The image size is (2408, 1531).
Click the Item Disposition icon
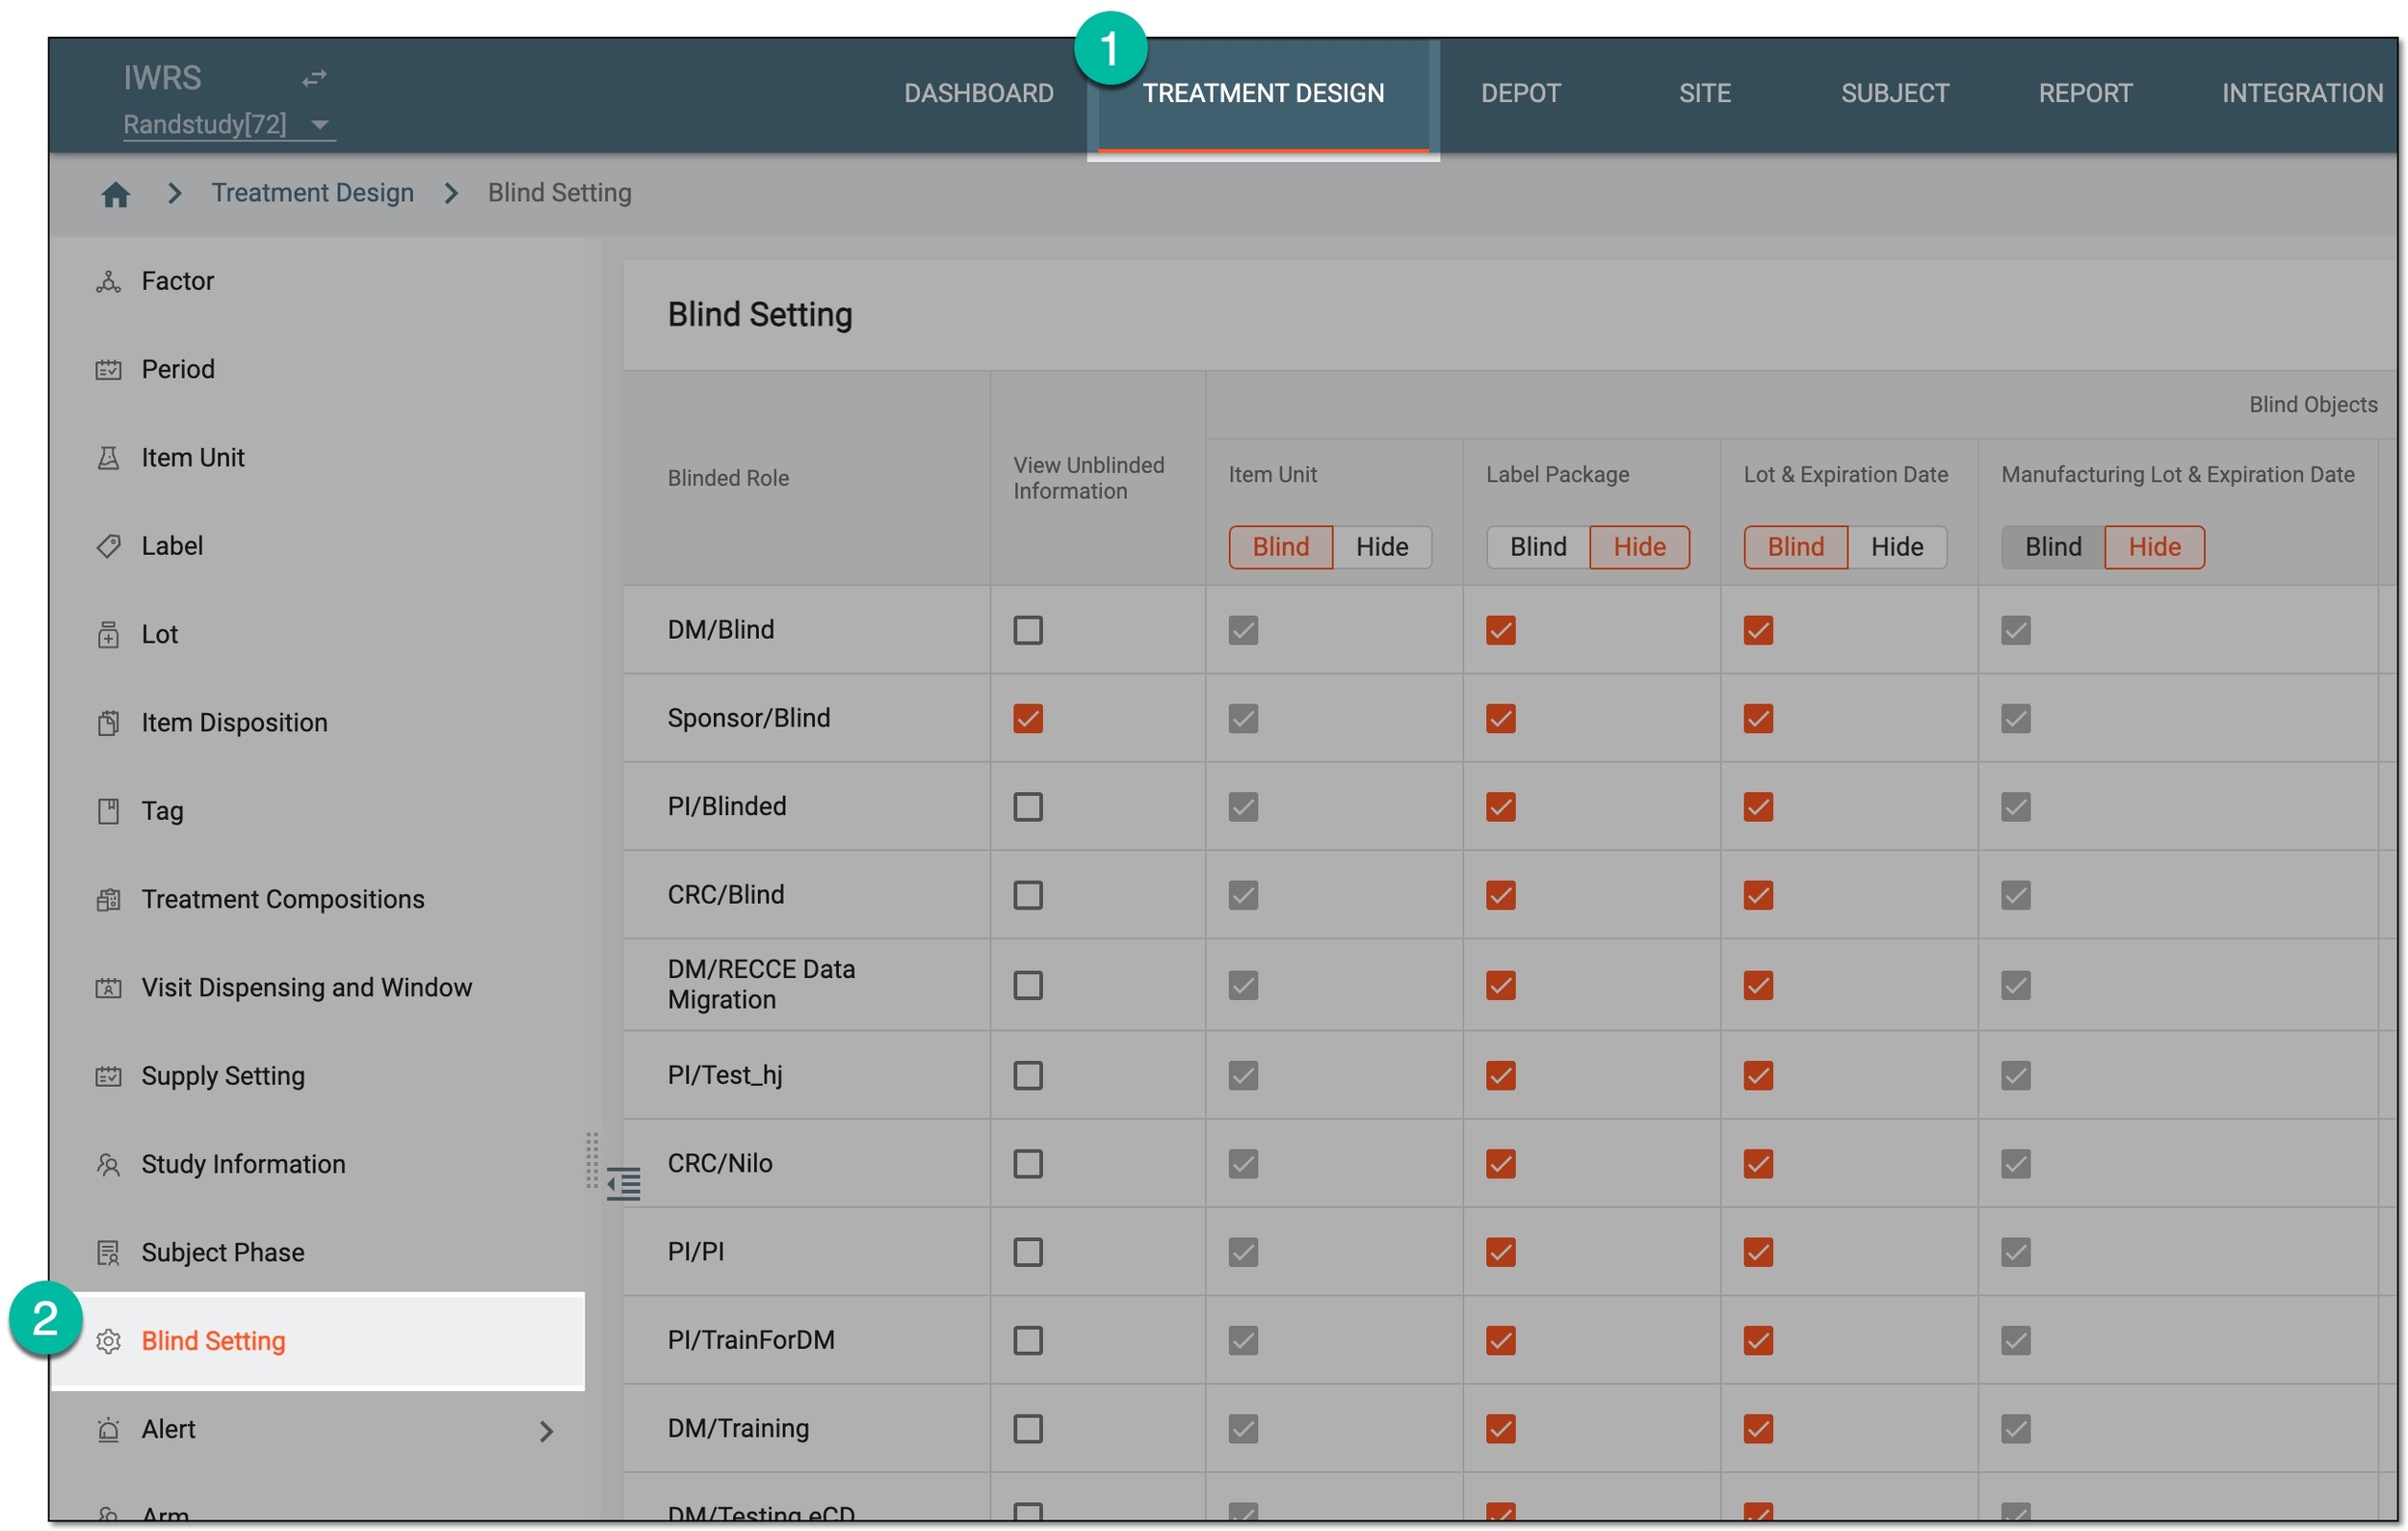tap(108, 723)
